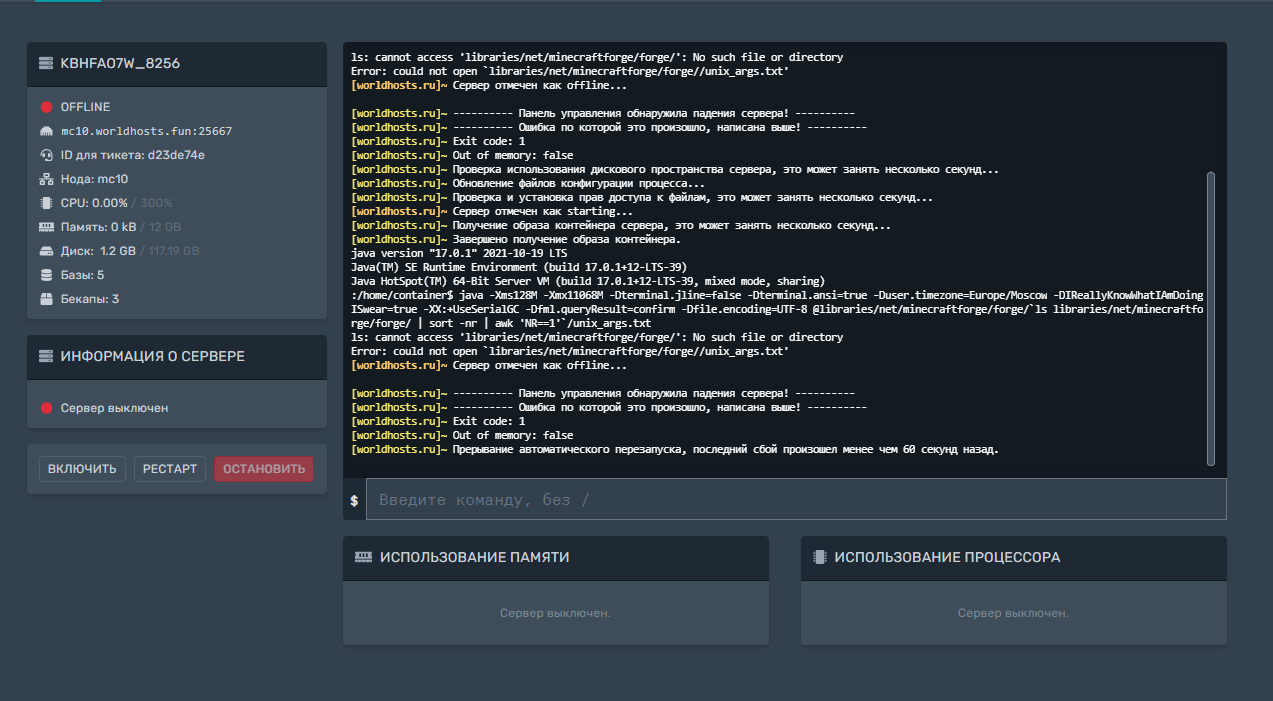Click the Java HotSpot 64-Bit Server VM line
This screenshot has height=701, width=1273.
click(588, 281)
